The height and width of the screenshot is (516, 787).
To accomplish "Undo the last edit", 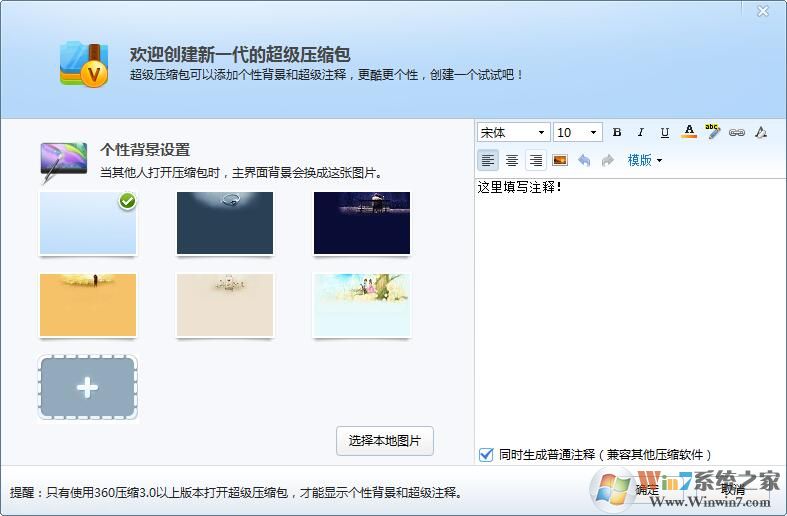I will (584, 160).
